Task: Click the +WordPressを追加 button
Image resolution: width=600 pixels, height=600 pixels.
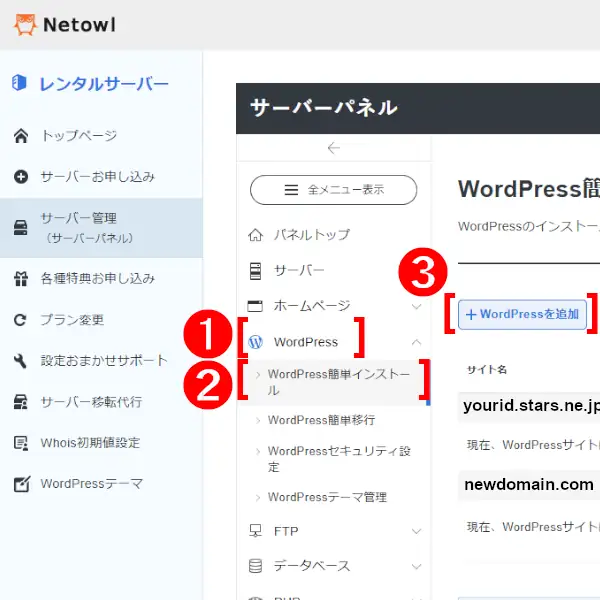Action: coord(522,315)
